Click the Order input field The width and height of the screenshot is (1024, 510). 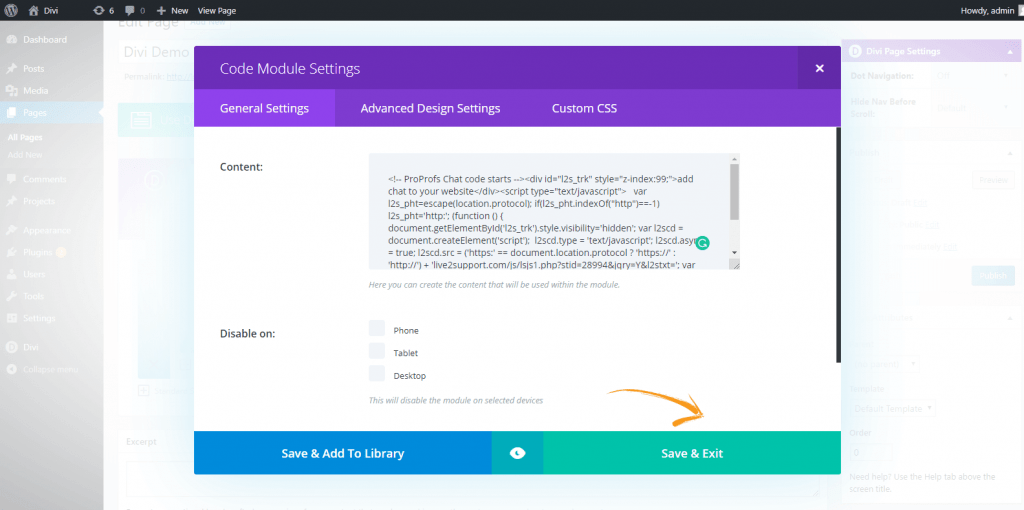[x=871, y=453]
